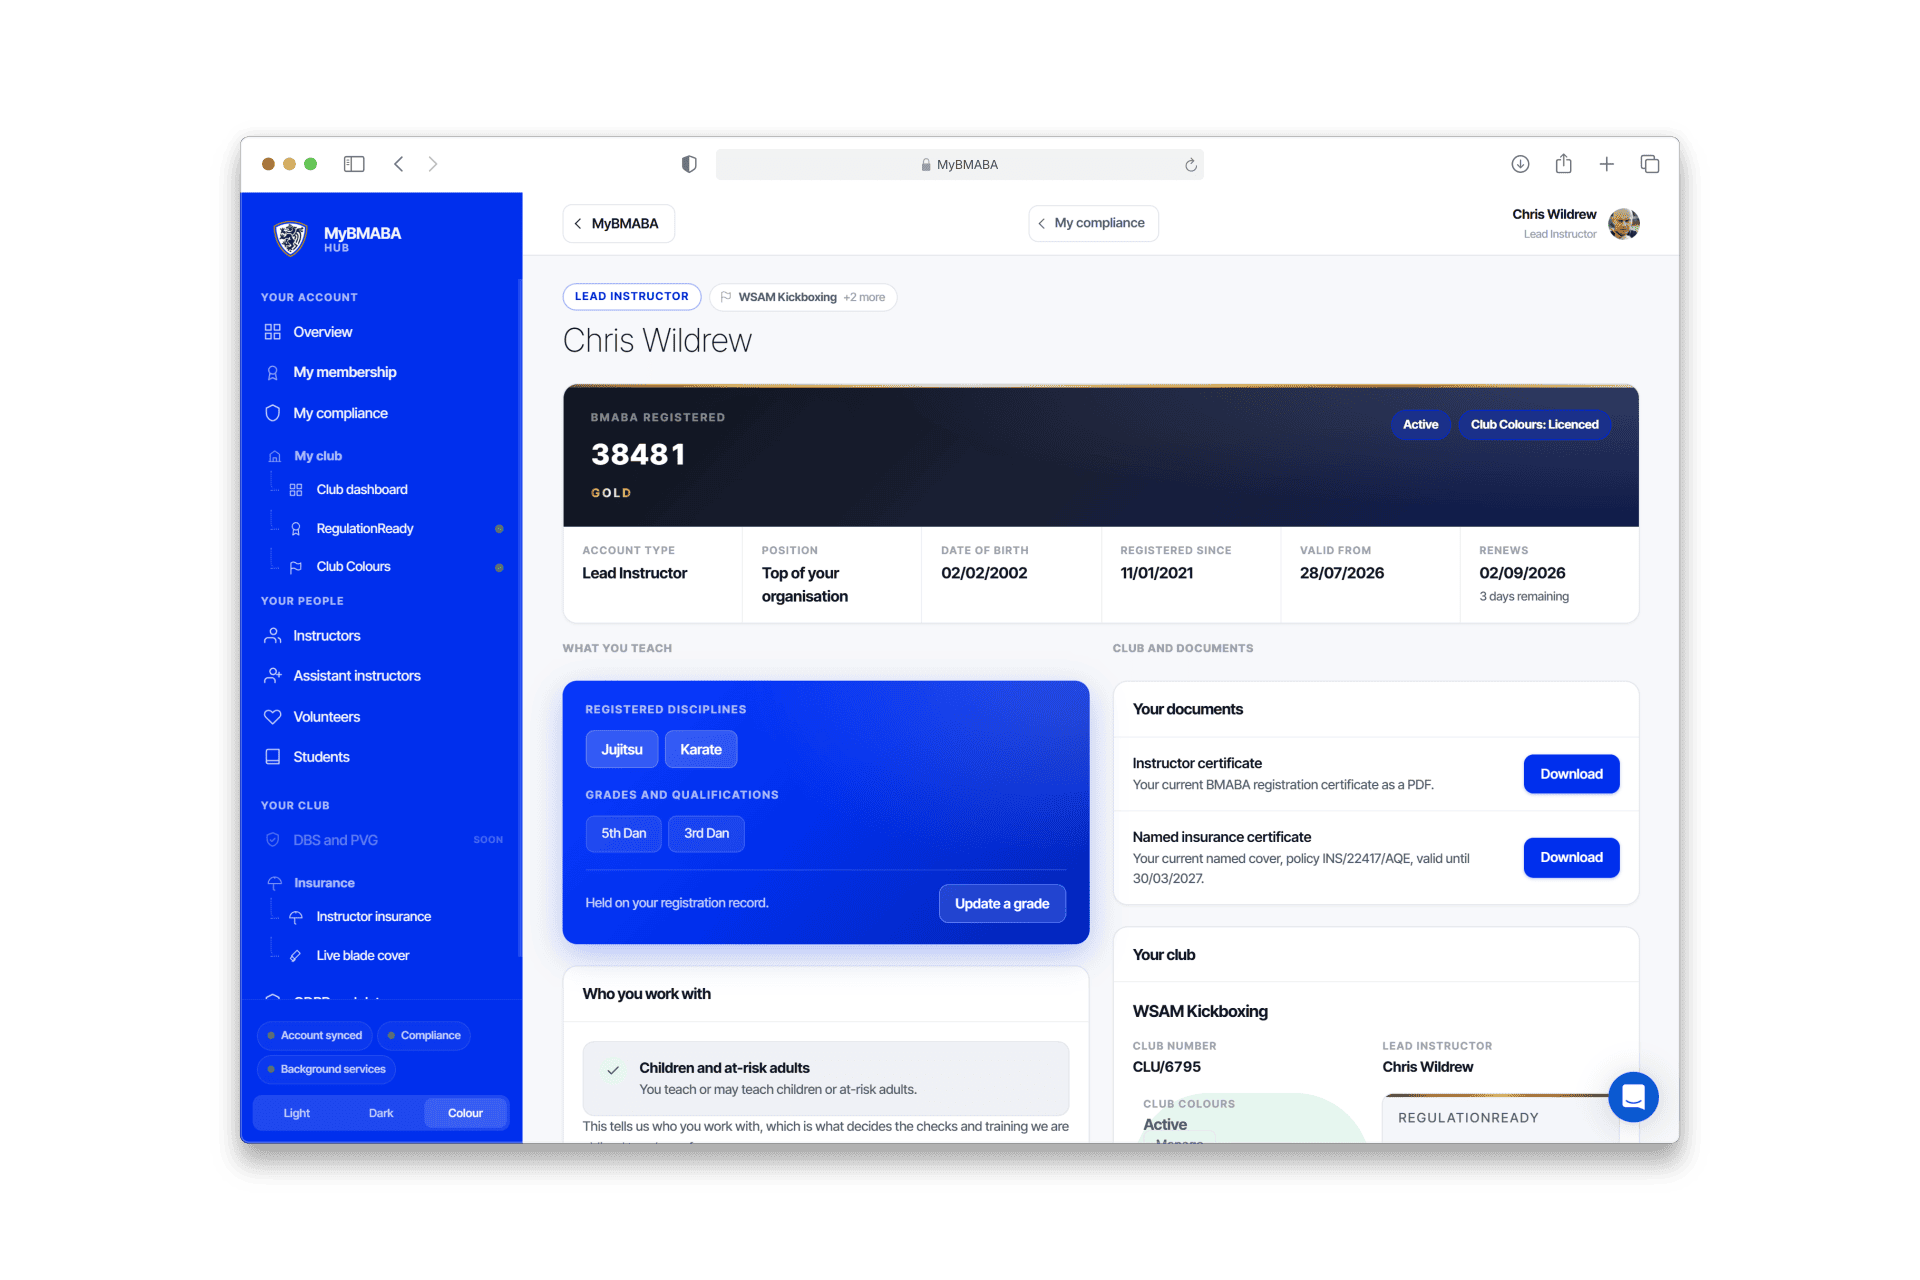Click the My membership badge icon
Viewport: 1920px width, 1280px height.
tap(272, 372)
